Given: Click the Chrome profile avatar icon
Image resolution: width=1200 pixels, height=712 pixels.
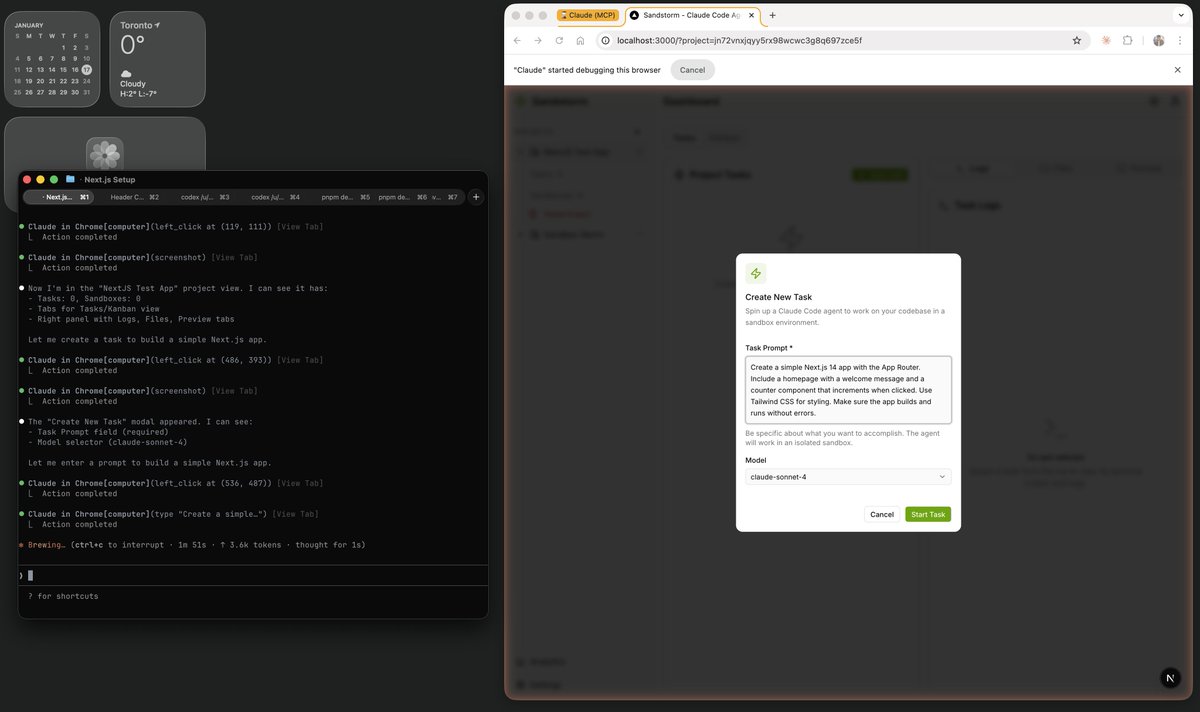Looking at the screenshot, I should (x=1158, y=41).
